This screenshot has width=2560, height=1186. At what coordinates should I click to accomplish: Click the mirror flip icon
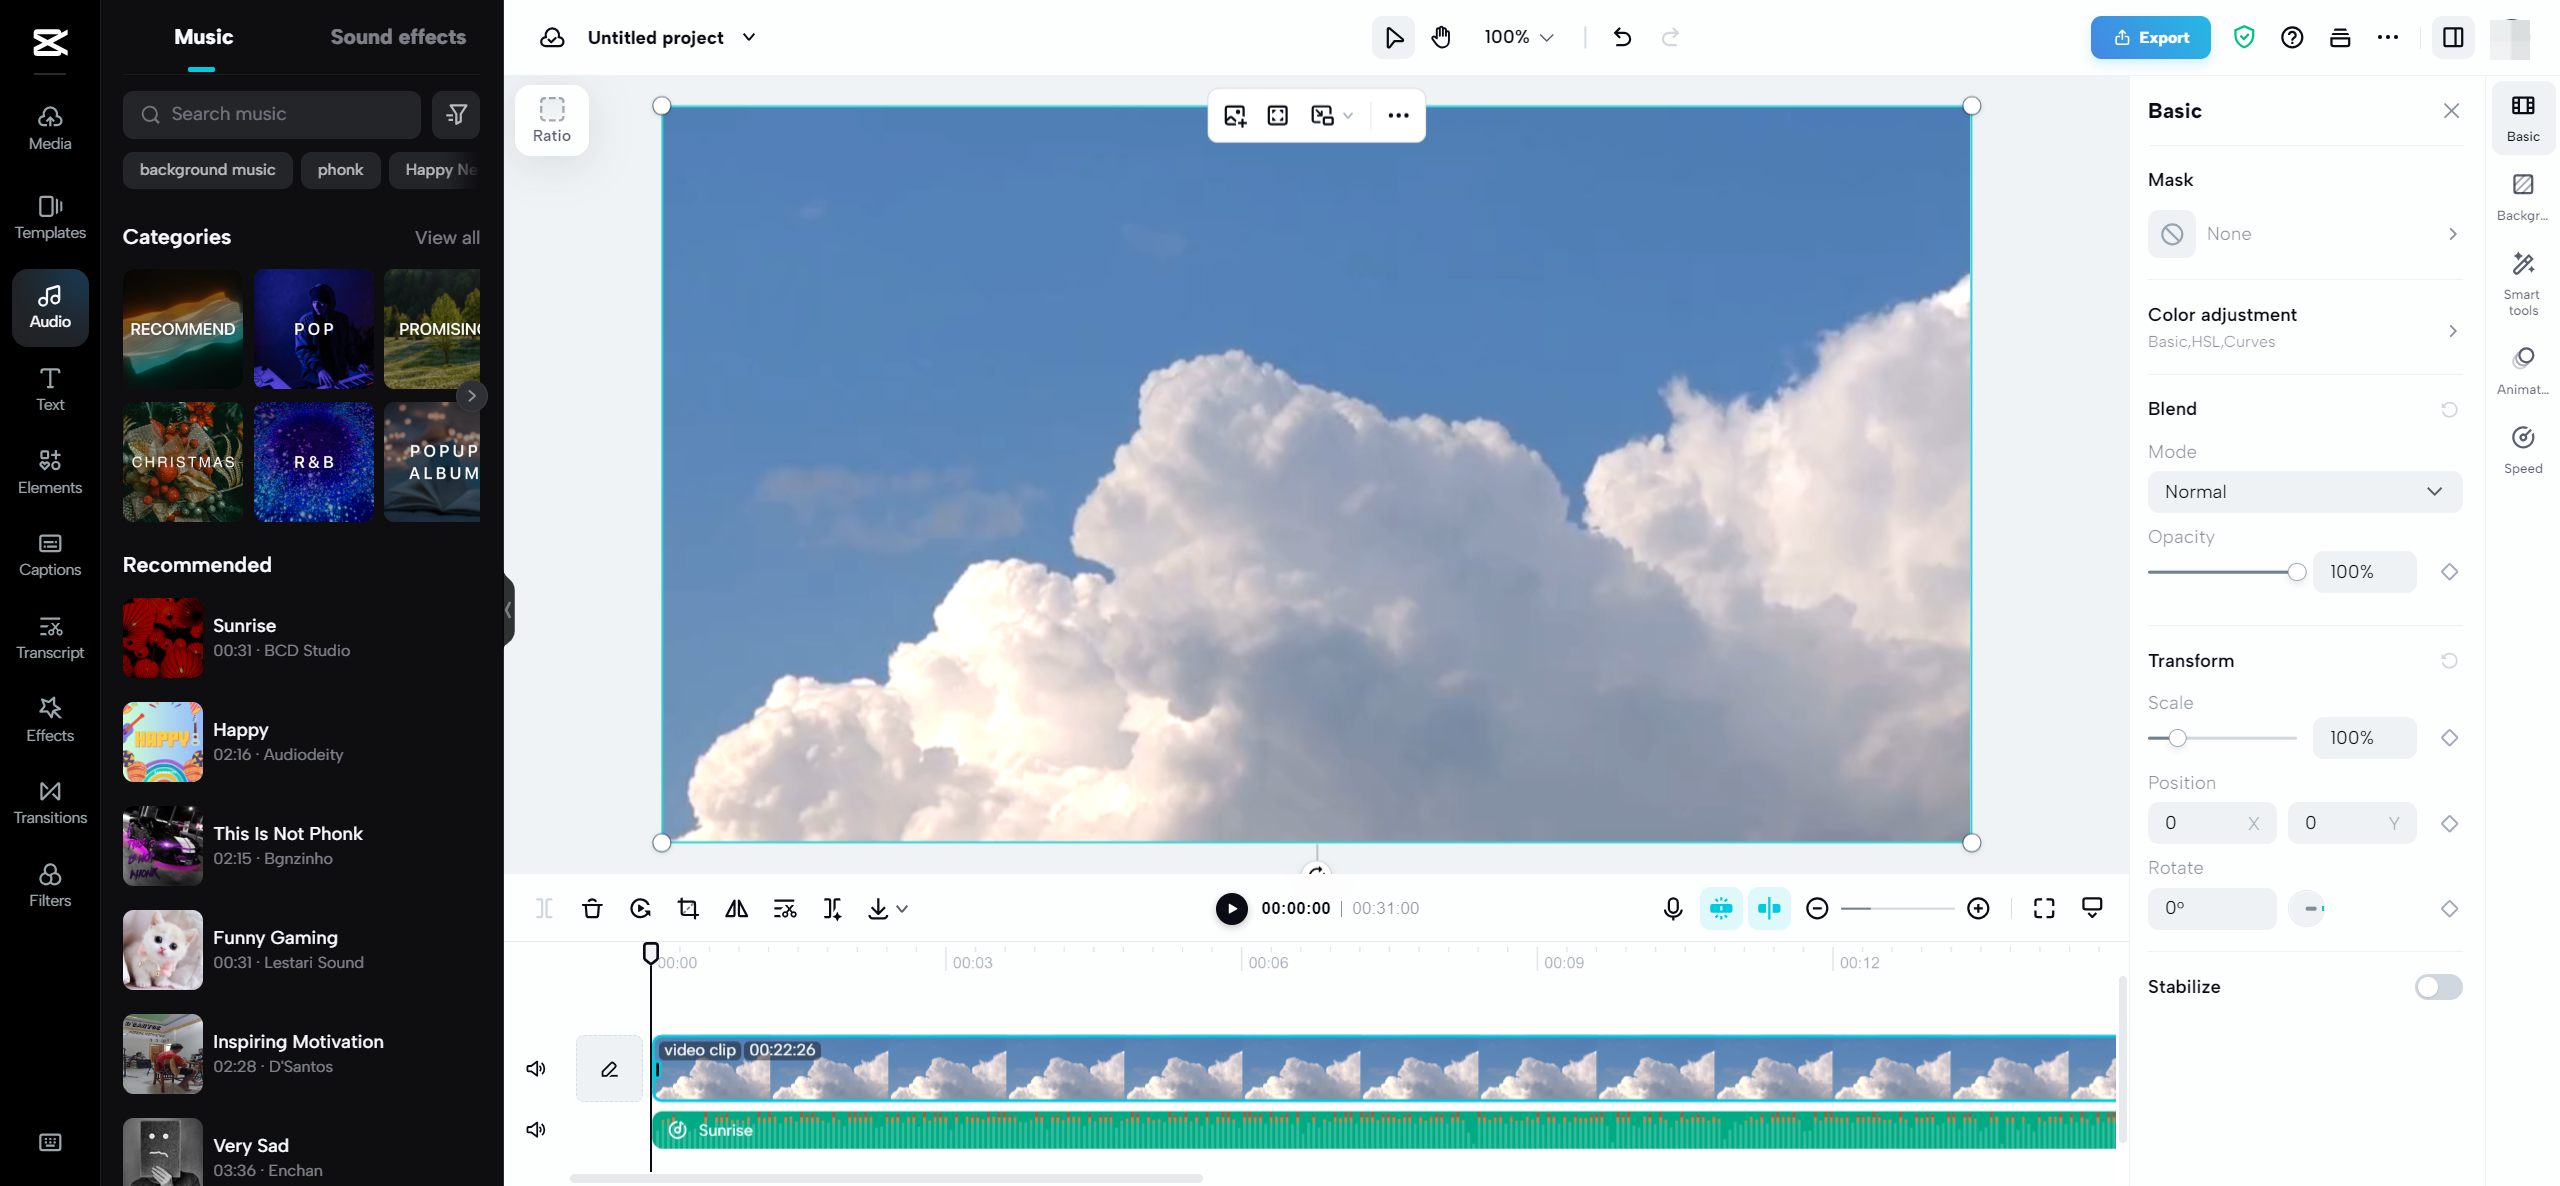tap(736, 908)
